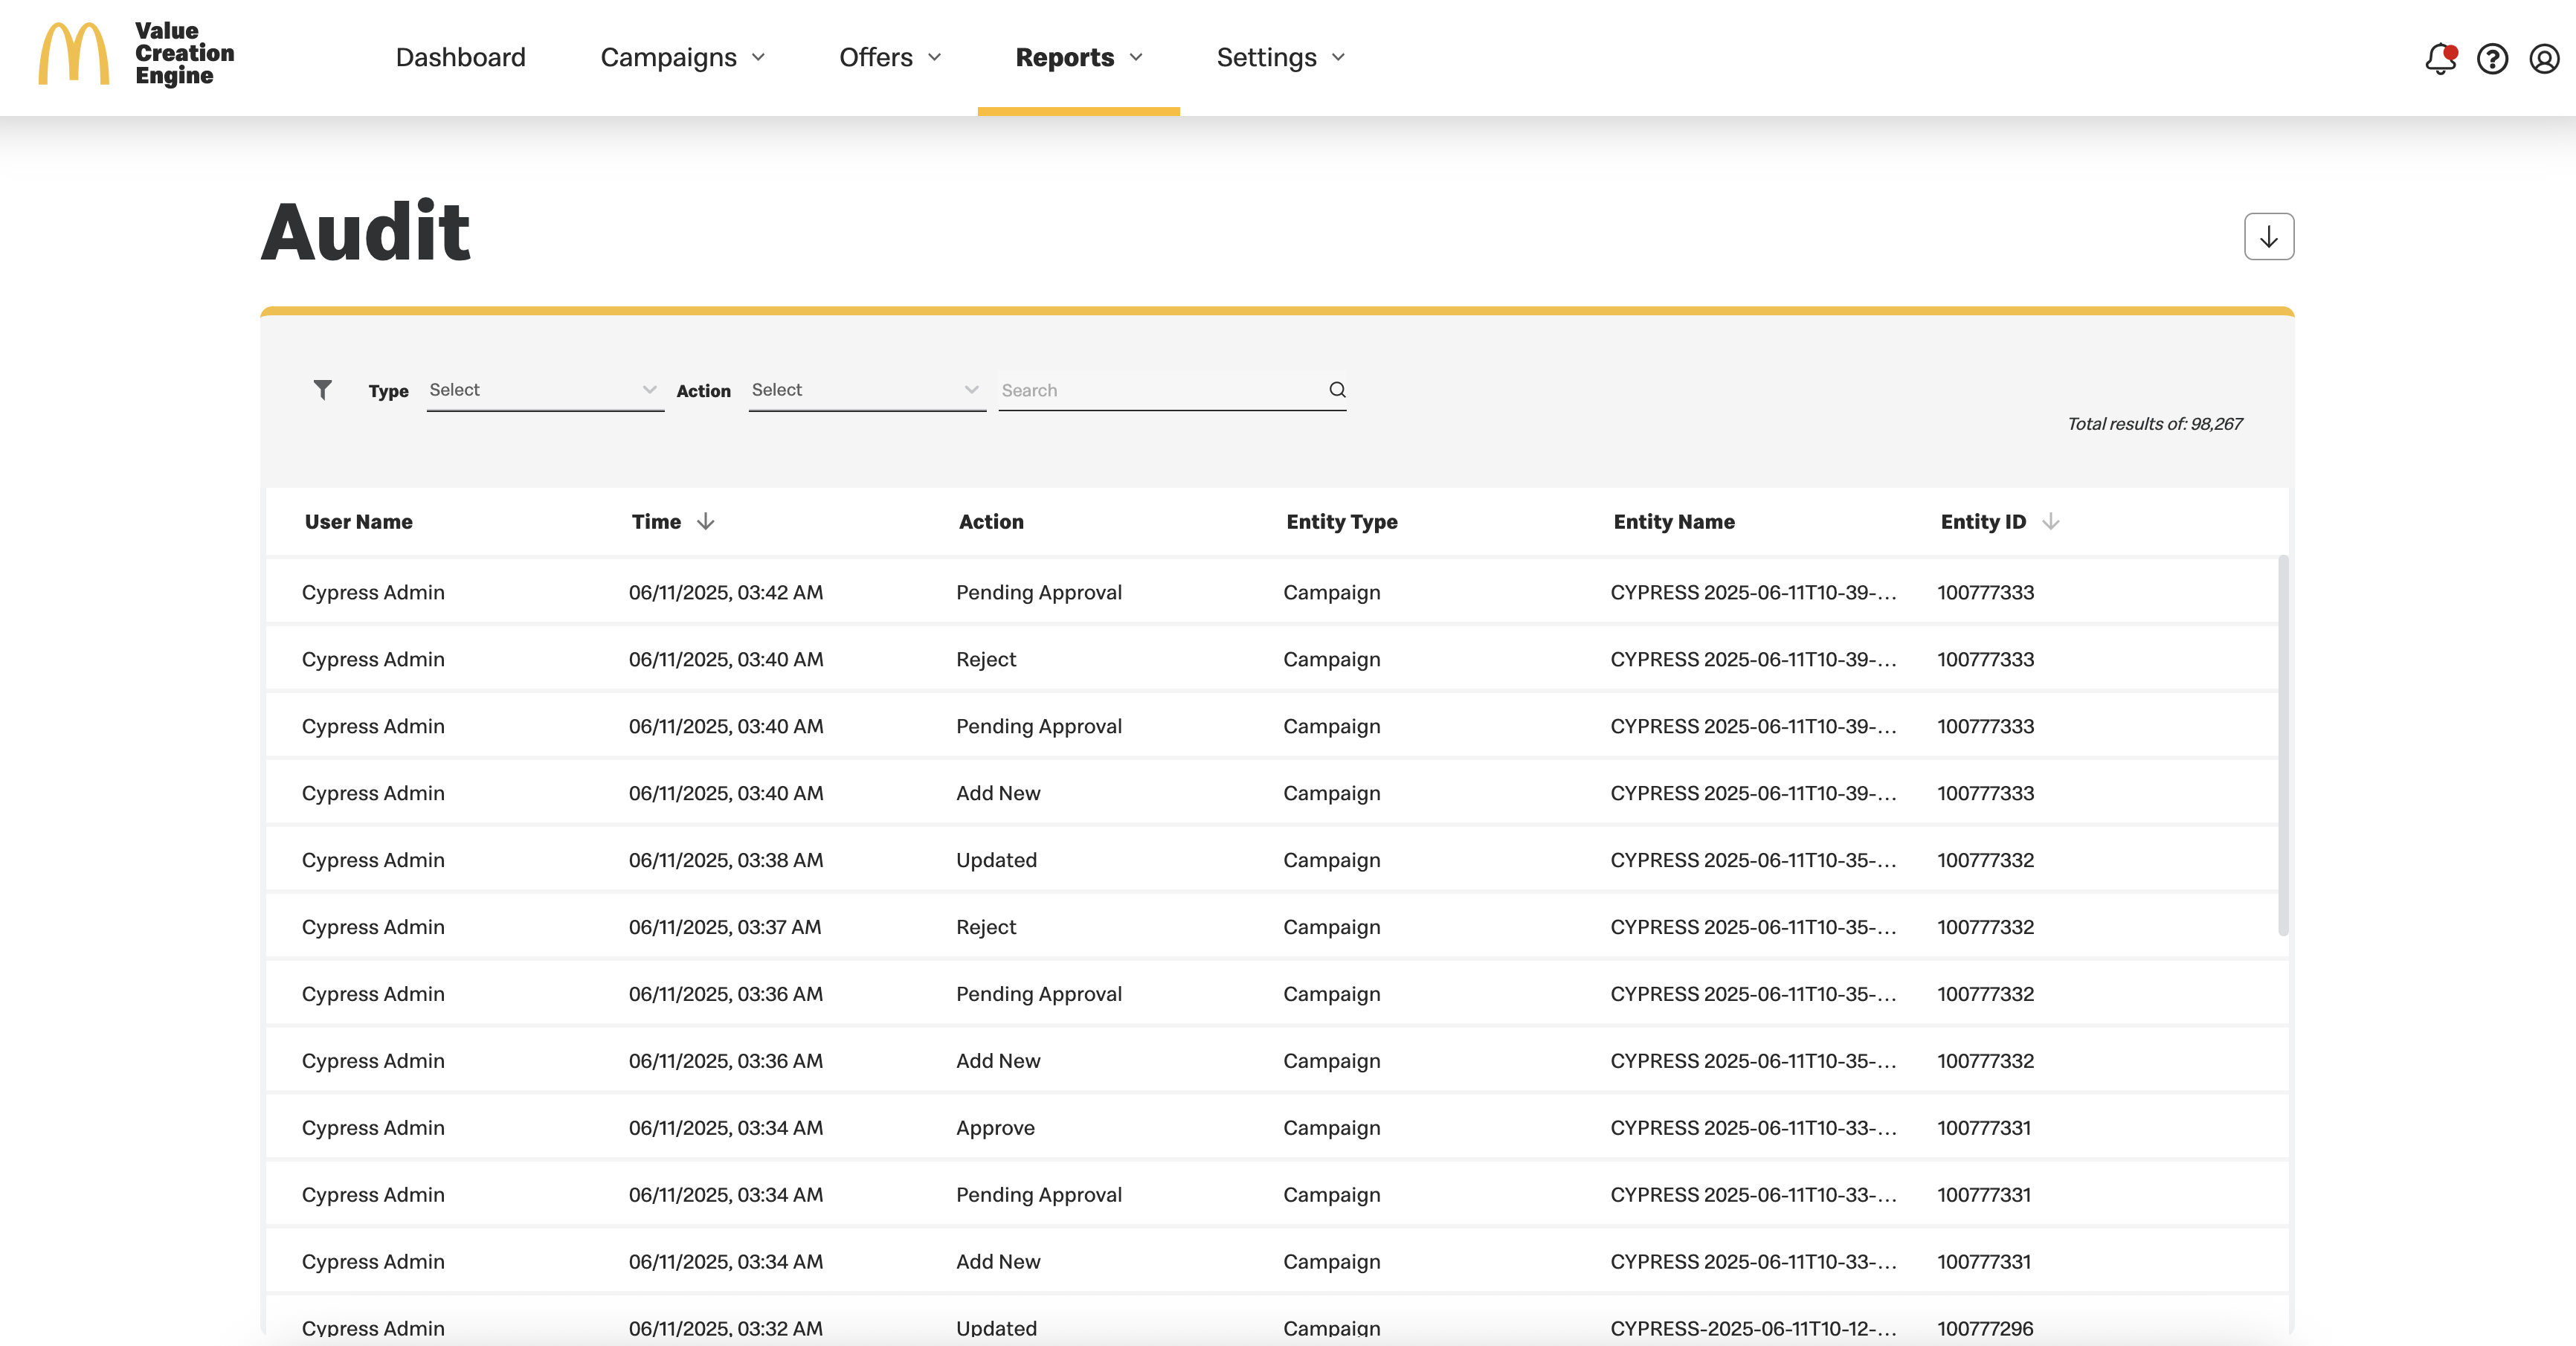Viewport: 2576px width, 1346px height.
Task: Open the Settings menu item
Action: pos(1266,57)
